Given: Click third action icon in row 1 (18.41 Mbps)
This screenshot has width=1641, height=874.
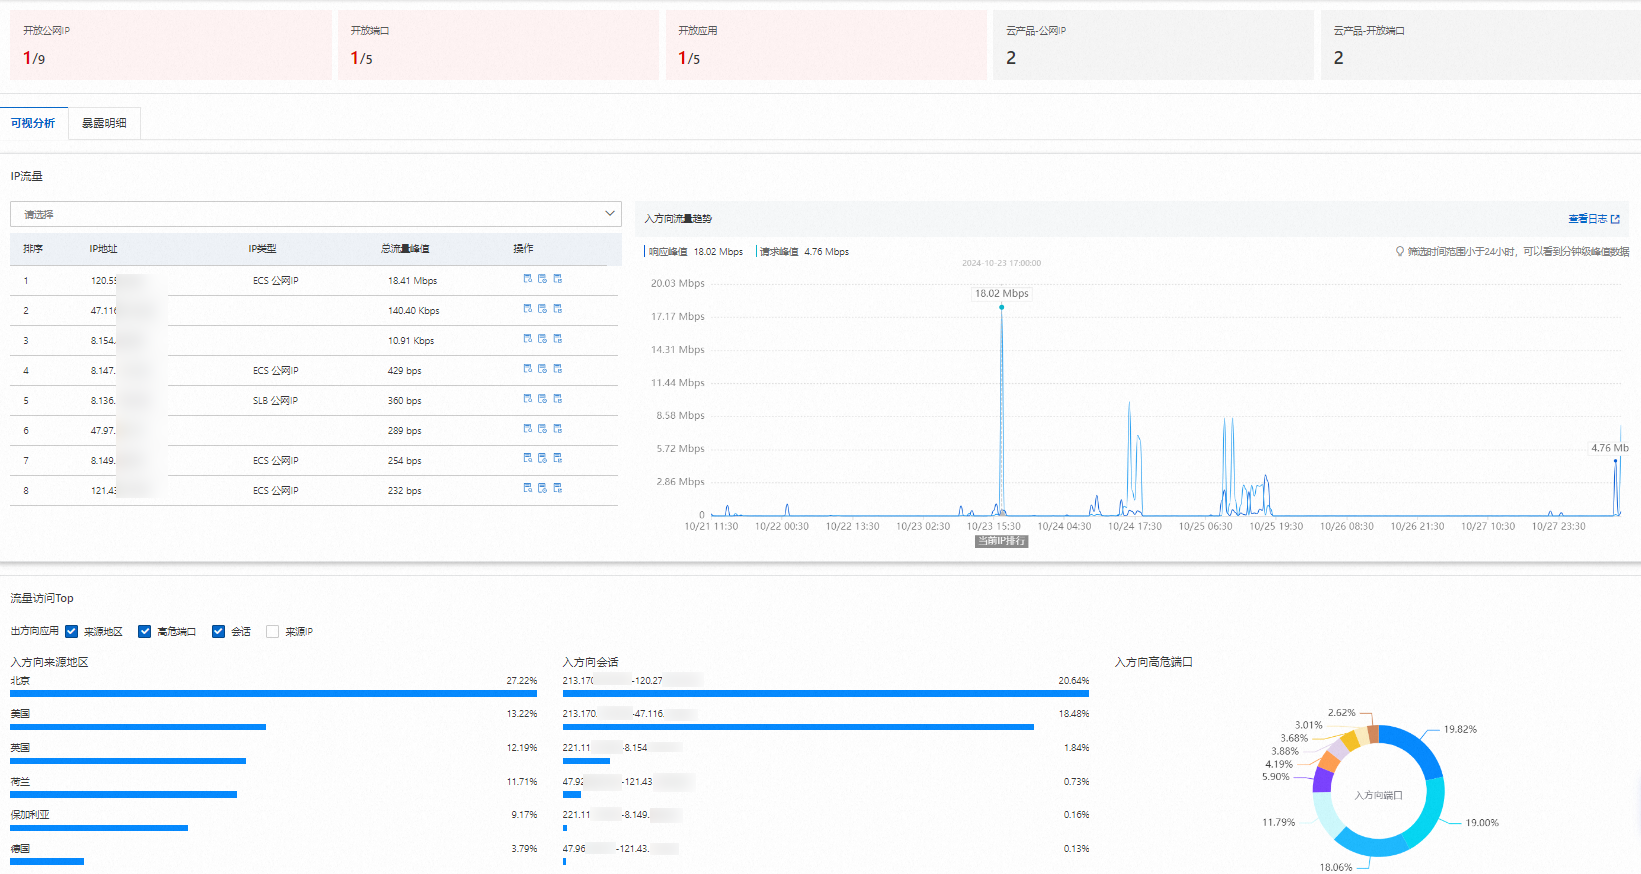Looking at the screenshot, I should tap(558, 279).
